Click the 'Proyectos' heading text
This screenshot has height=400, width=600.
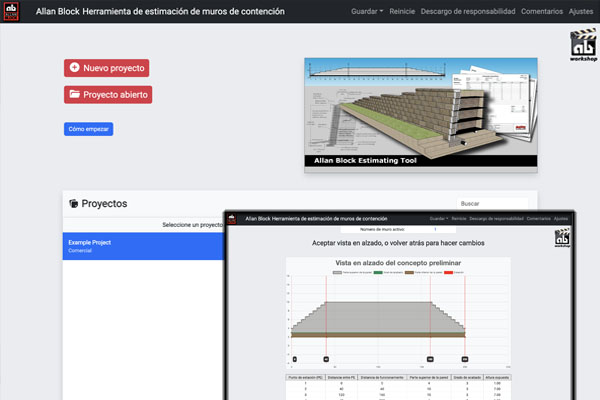coord(104,204)
